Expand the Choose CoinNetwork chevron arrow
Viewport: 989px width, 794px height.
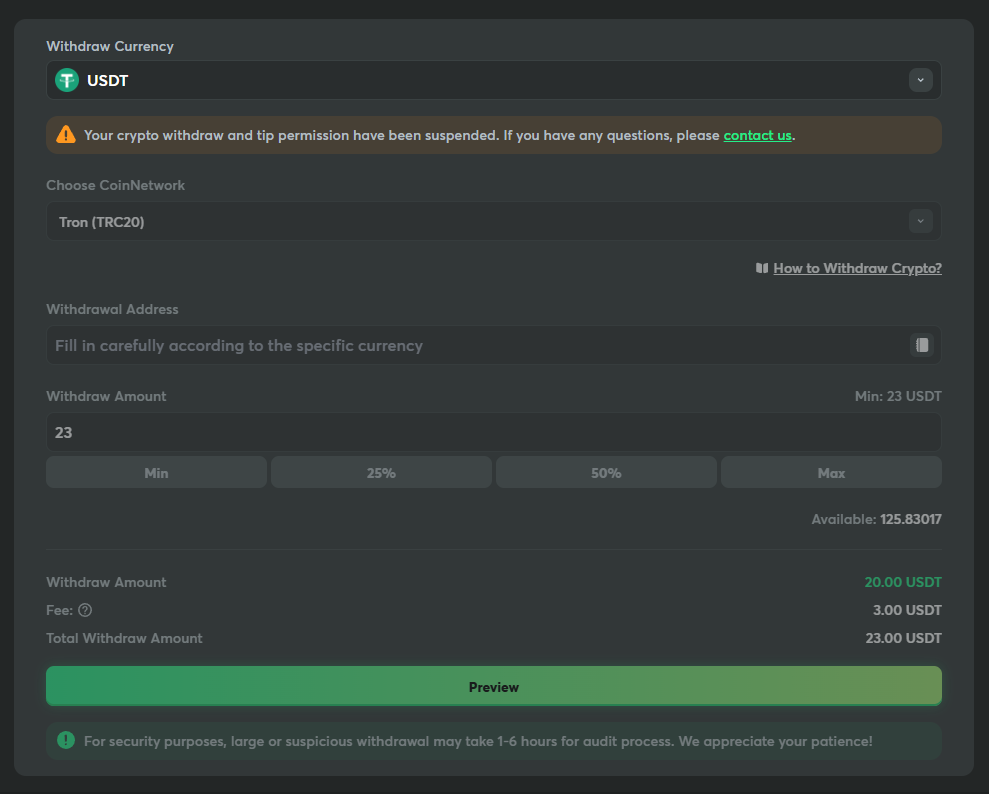920,221
